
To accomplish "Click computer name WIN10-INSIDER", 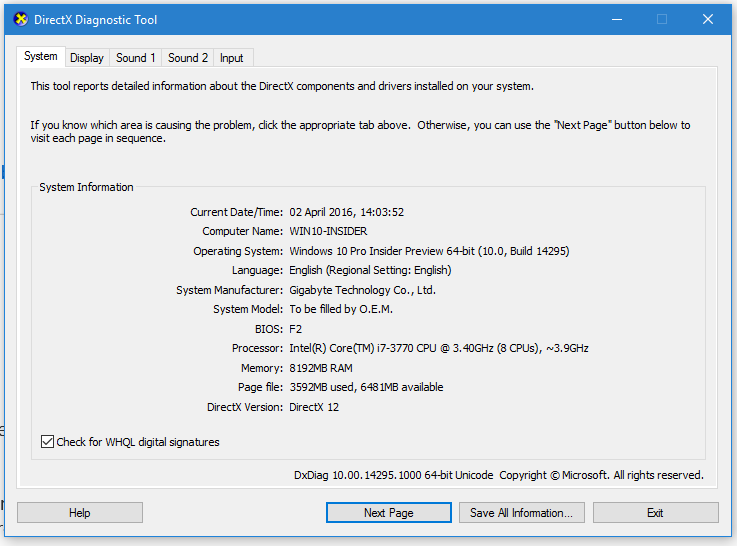I will click(328, 231).
